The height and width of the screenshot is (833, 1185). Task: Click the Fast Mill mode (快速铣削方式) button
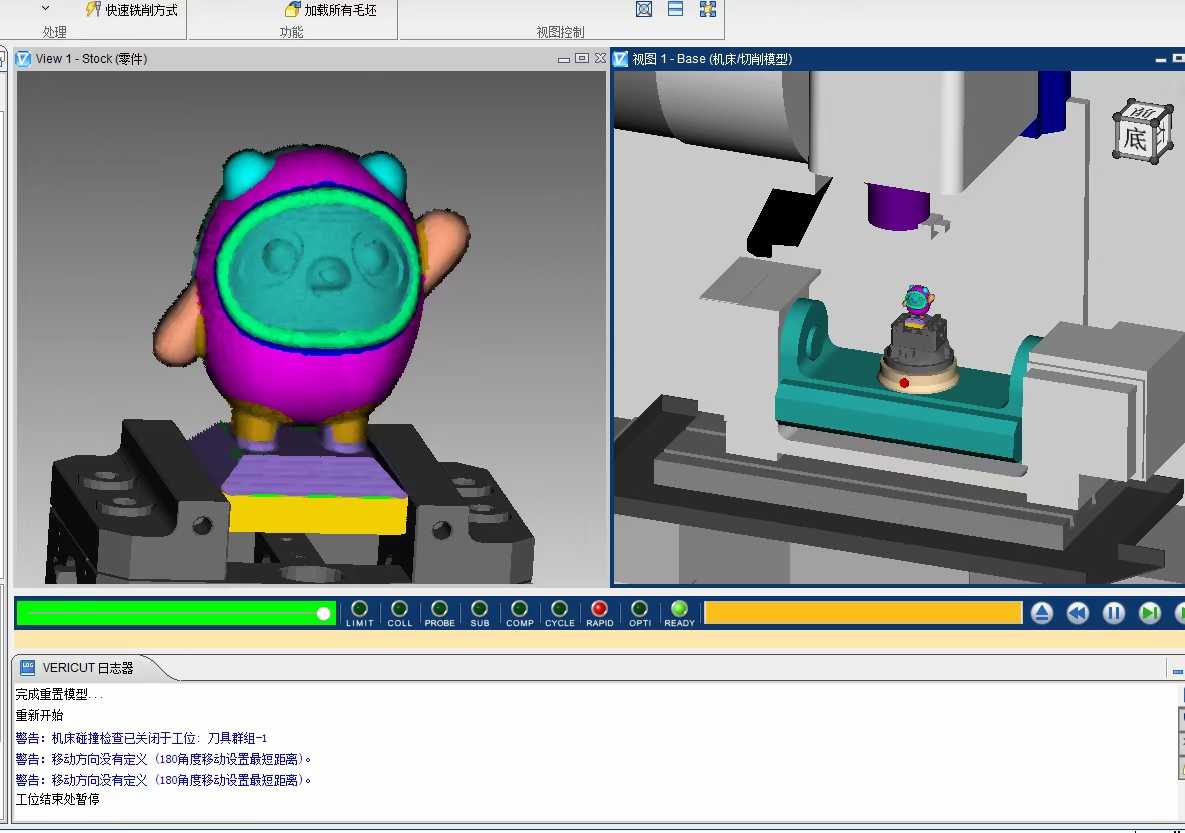(131, 10)
